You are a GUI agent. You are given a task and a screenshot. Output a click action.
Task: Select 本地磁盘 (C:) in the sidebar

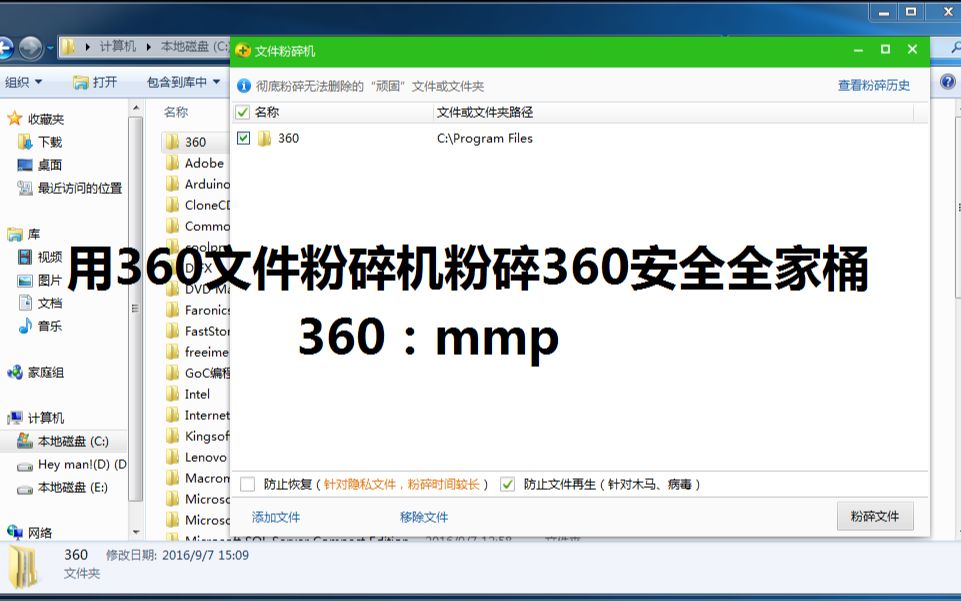click(x=62, y=440)
